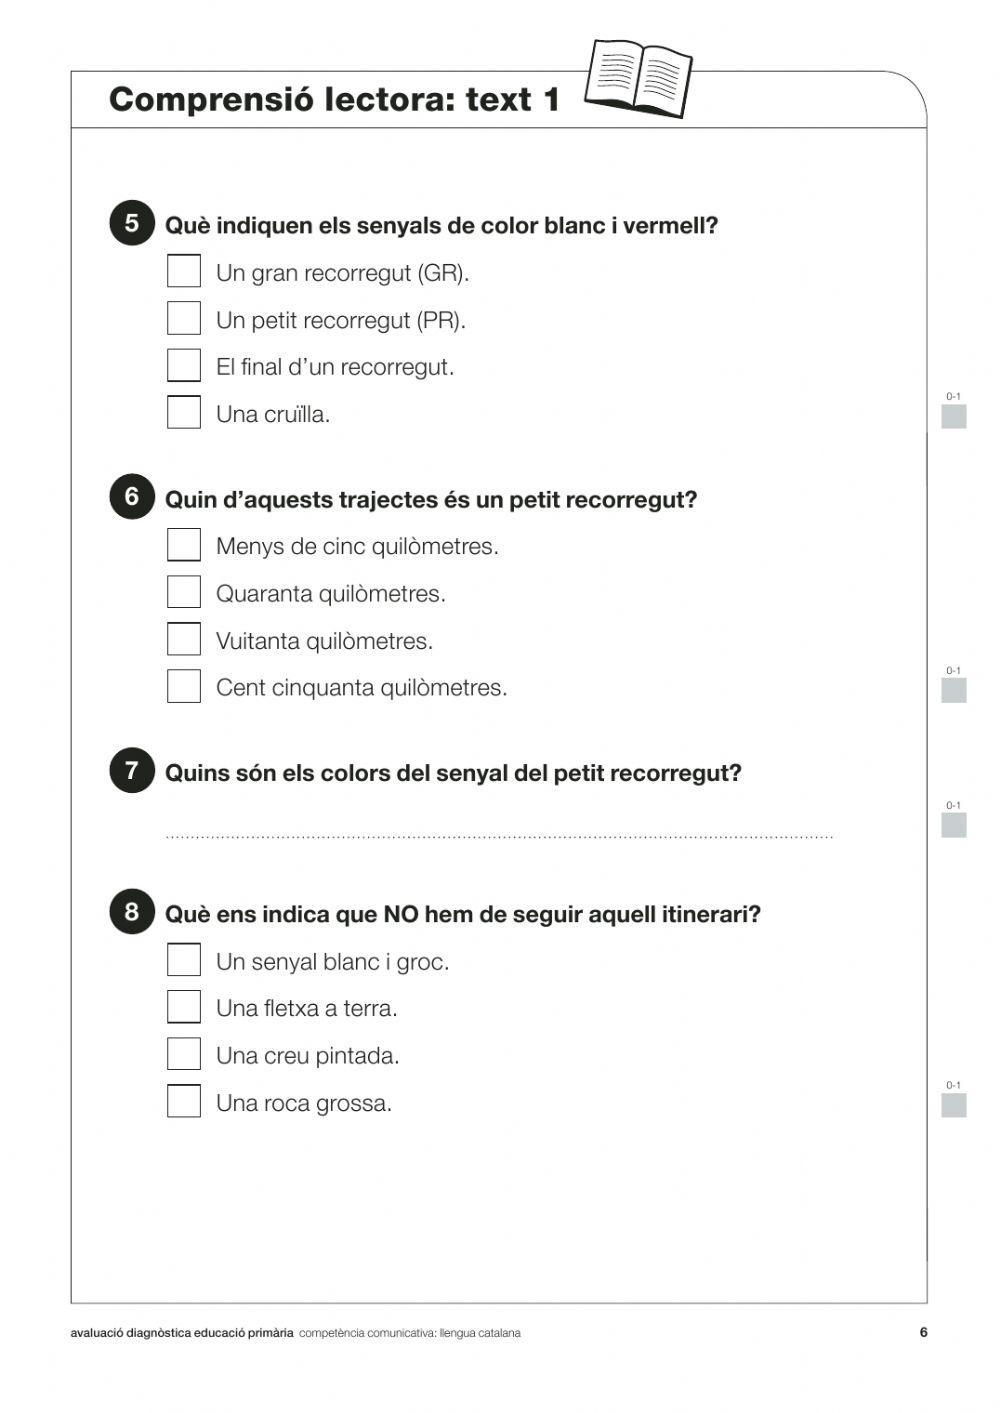Click the question 8 number badge
This screenshot has width=1000, height=1413.
[x=132, y=911]
